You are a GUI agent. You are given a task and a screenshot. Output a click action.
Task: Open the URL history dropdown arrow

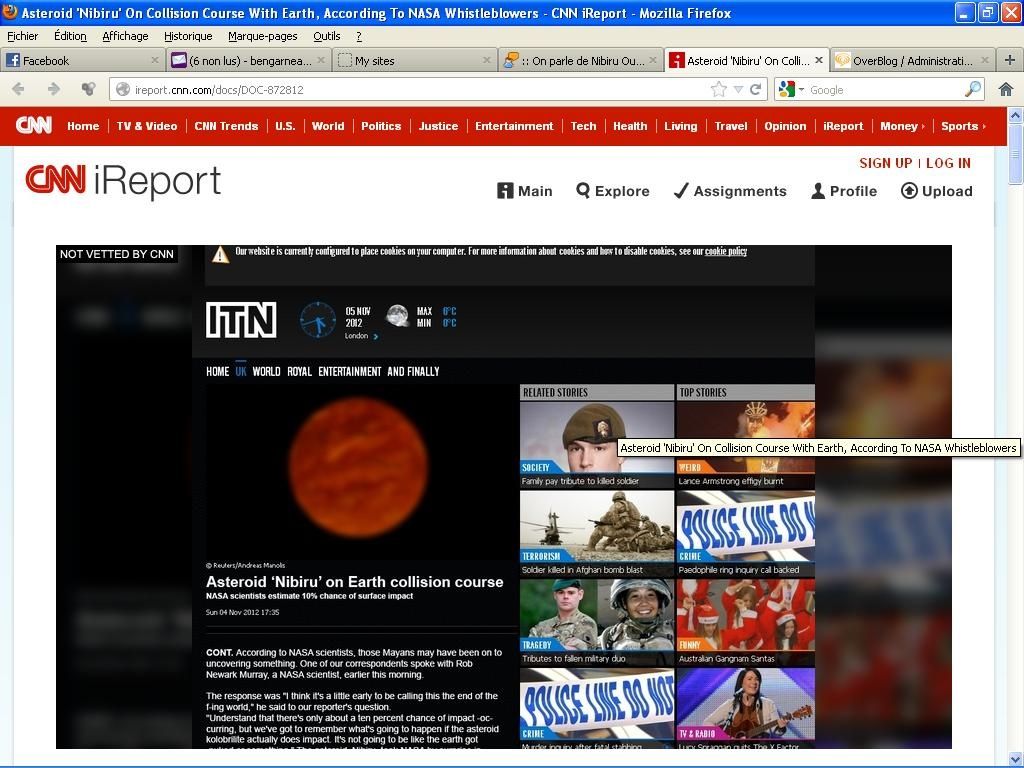point(738,89)
